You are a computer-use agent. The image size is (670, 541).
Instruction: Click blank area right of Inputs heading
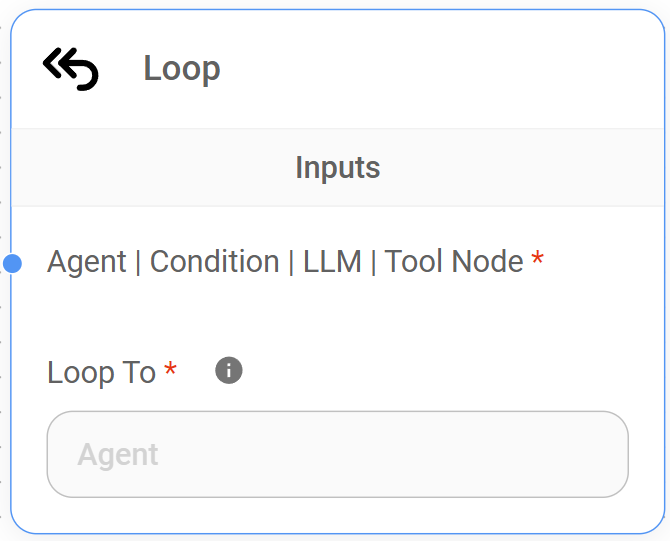click(520, 167)
